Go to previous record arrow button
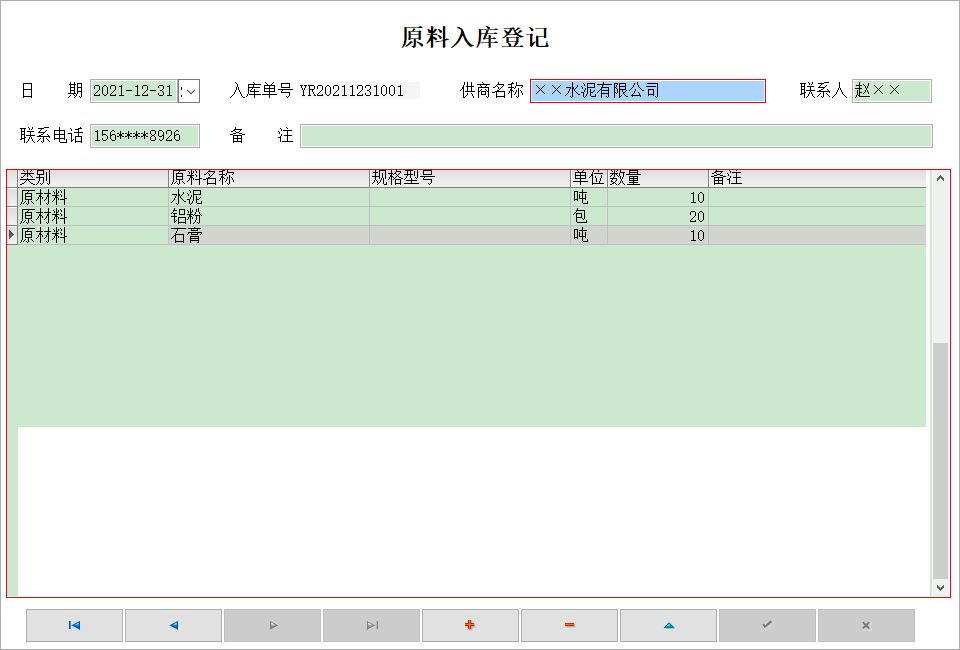The image size is (960, 650). tap(173, 625)
